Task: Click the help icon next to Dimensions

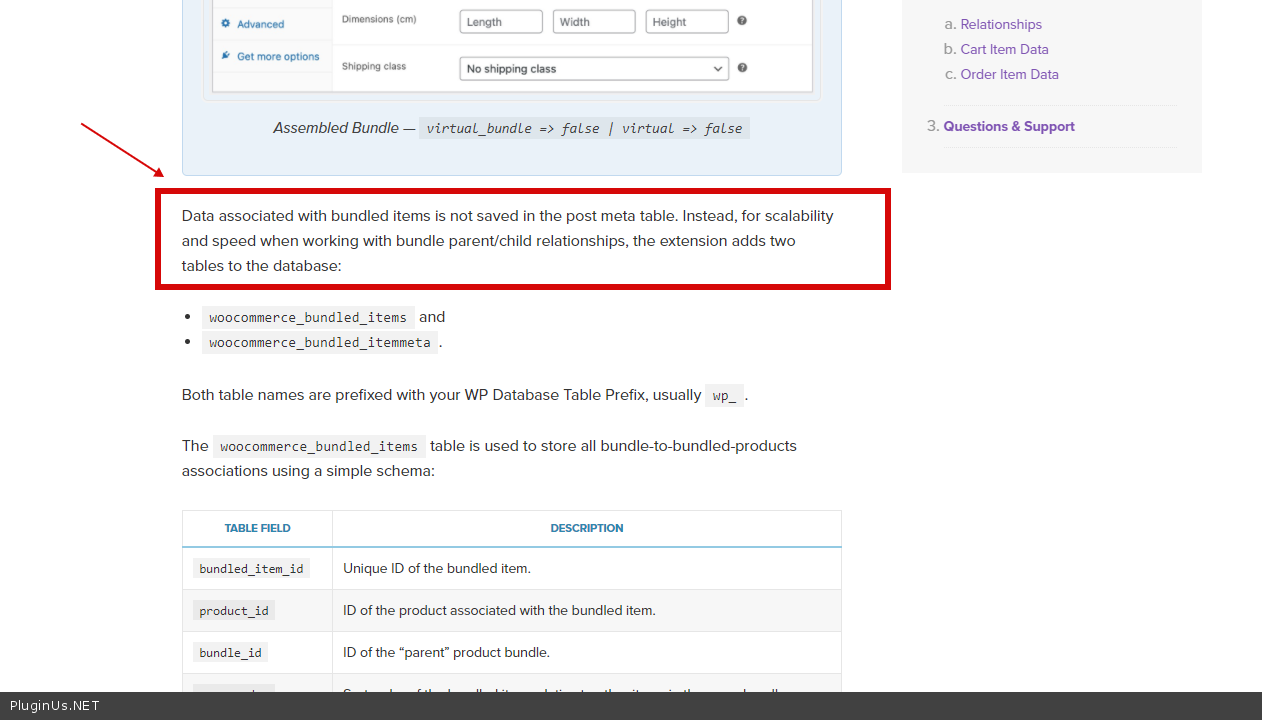Action: click(742, 21)
